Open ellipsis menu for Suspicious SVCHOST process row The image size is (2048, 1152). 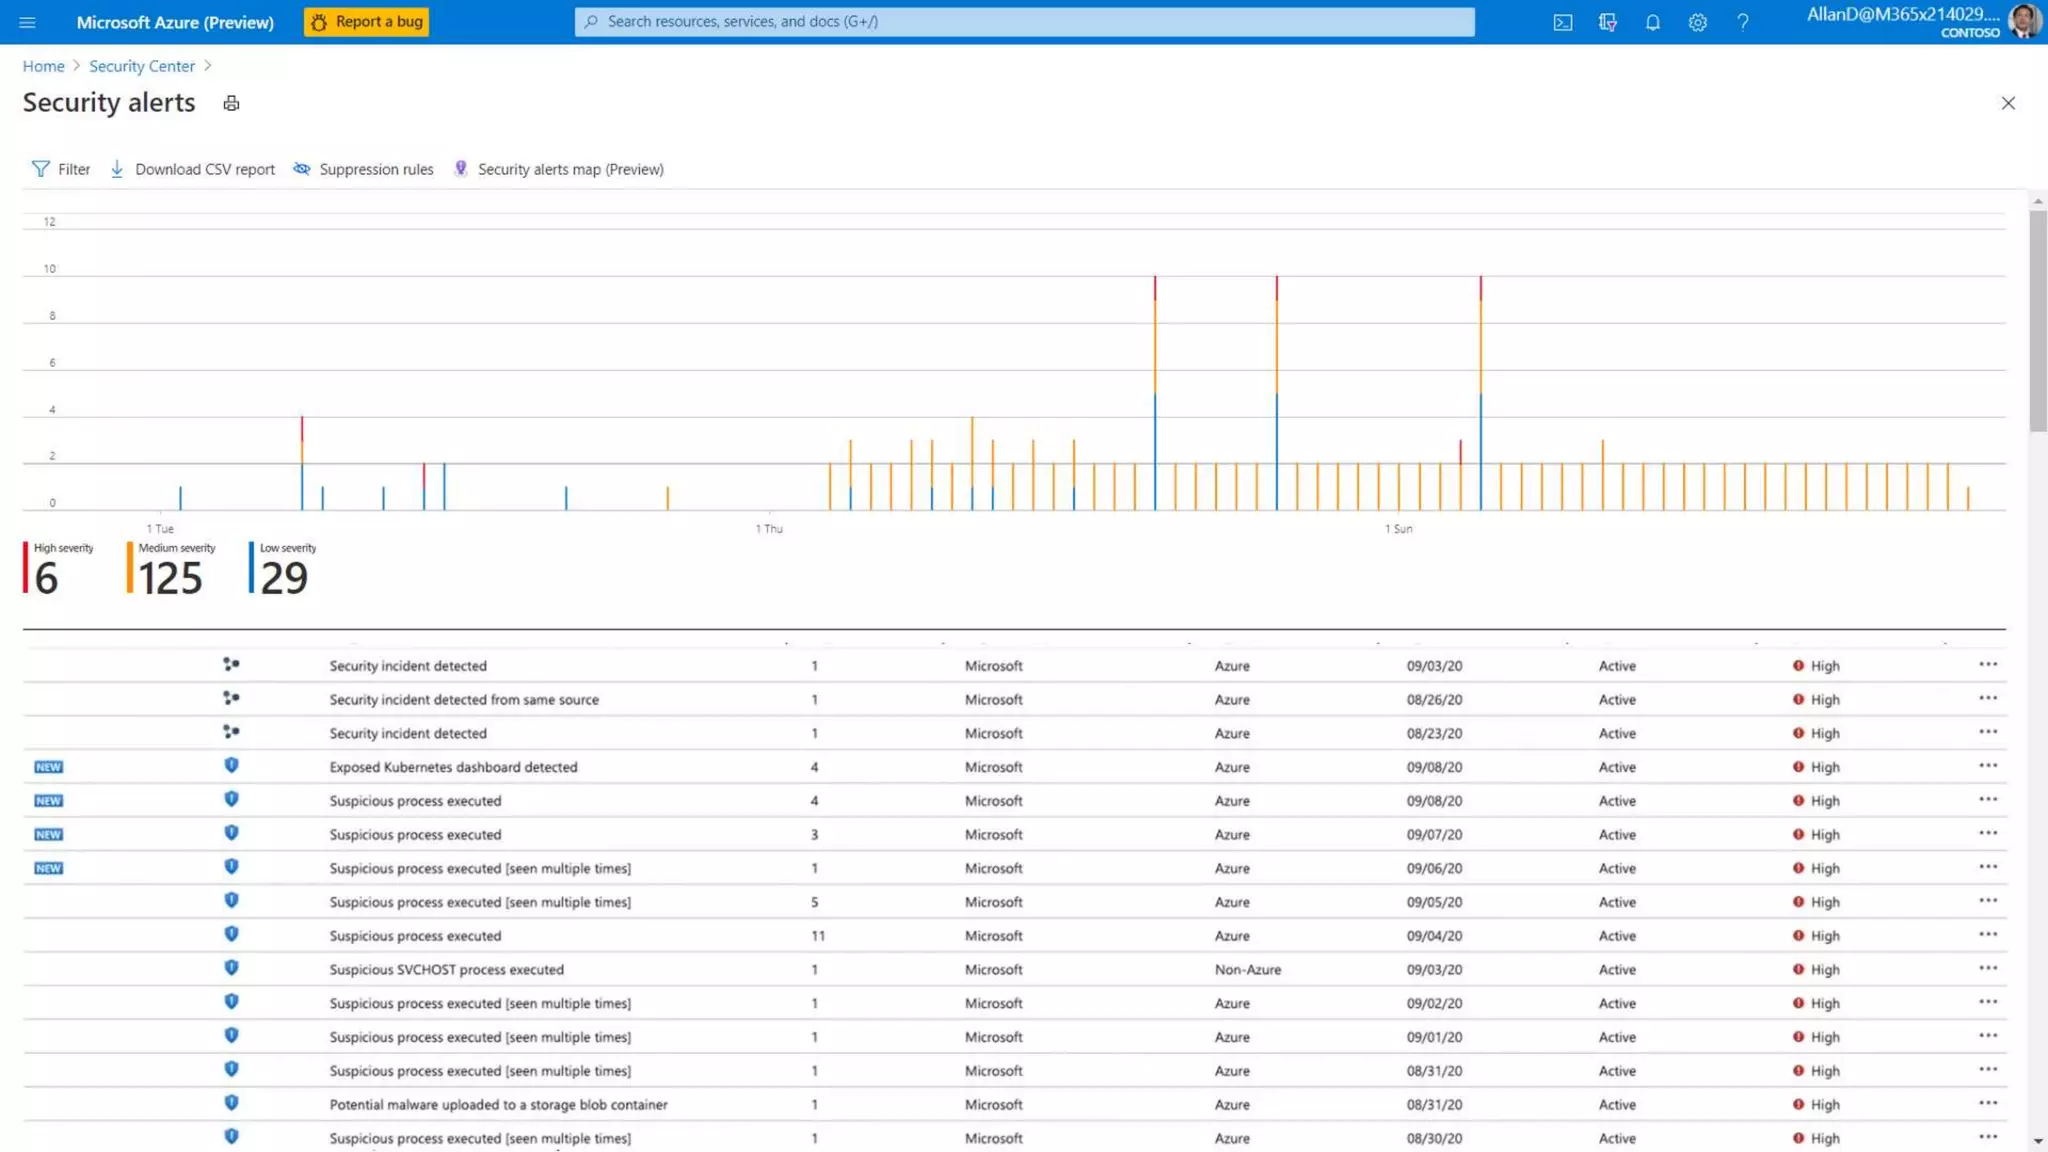pyautogui.click(x=1987, y=968)
